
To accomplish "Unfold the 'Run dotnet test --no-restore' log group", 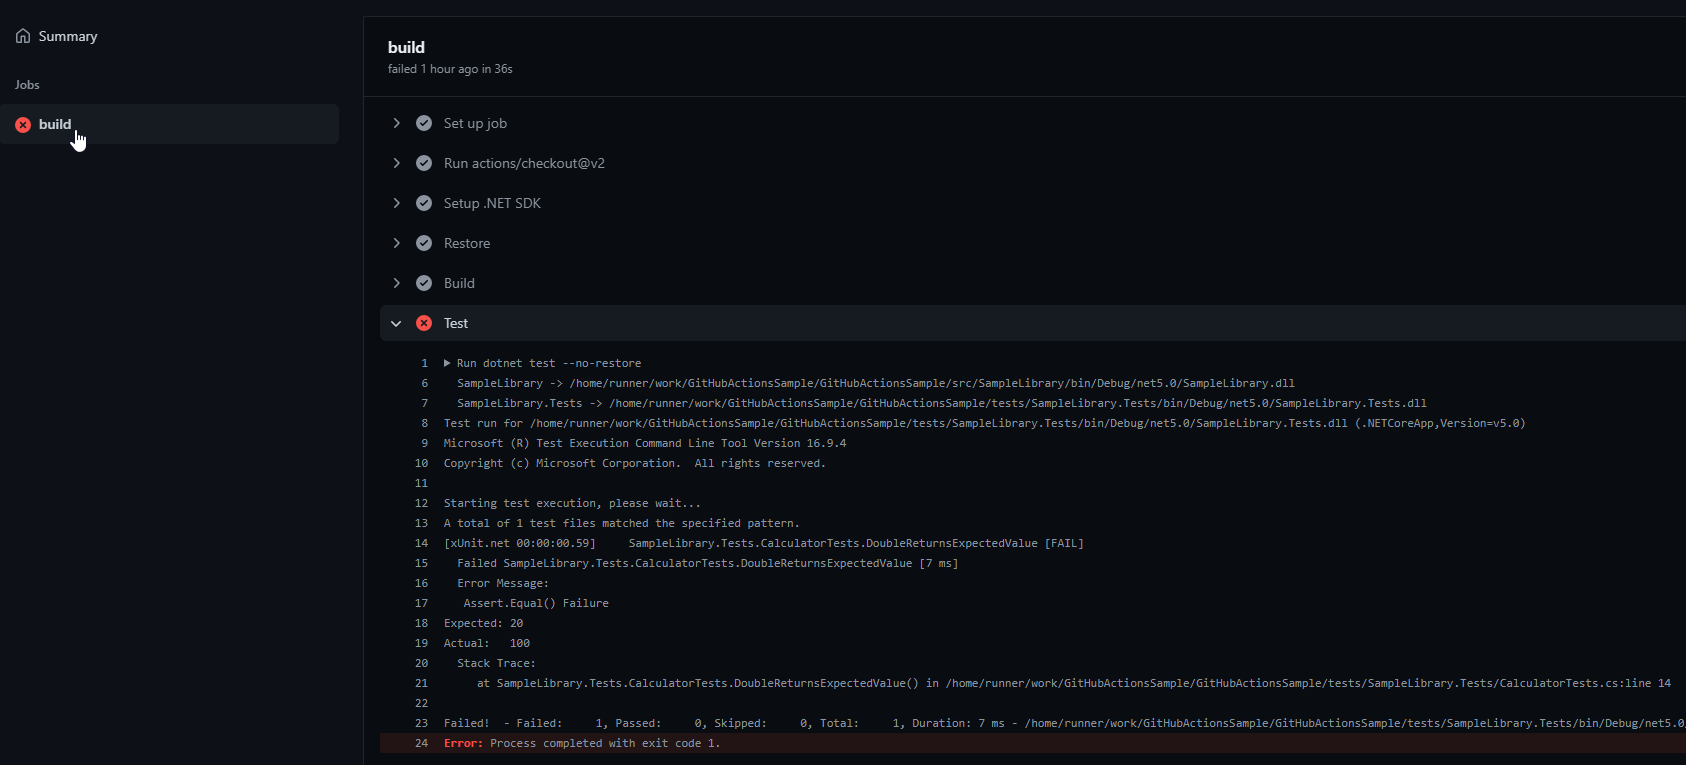I will [x=447, y=363].
